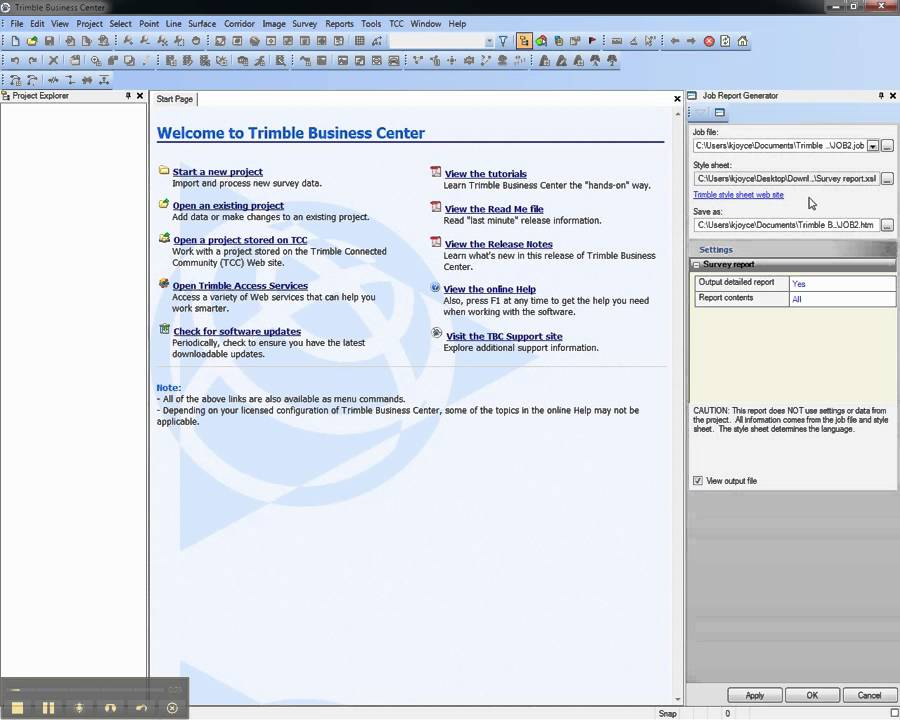Open the Job file dropdown arrow
The image size is (900, 720).
872,146
